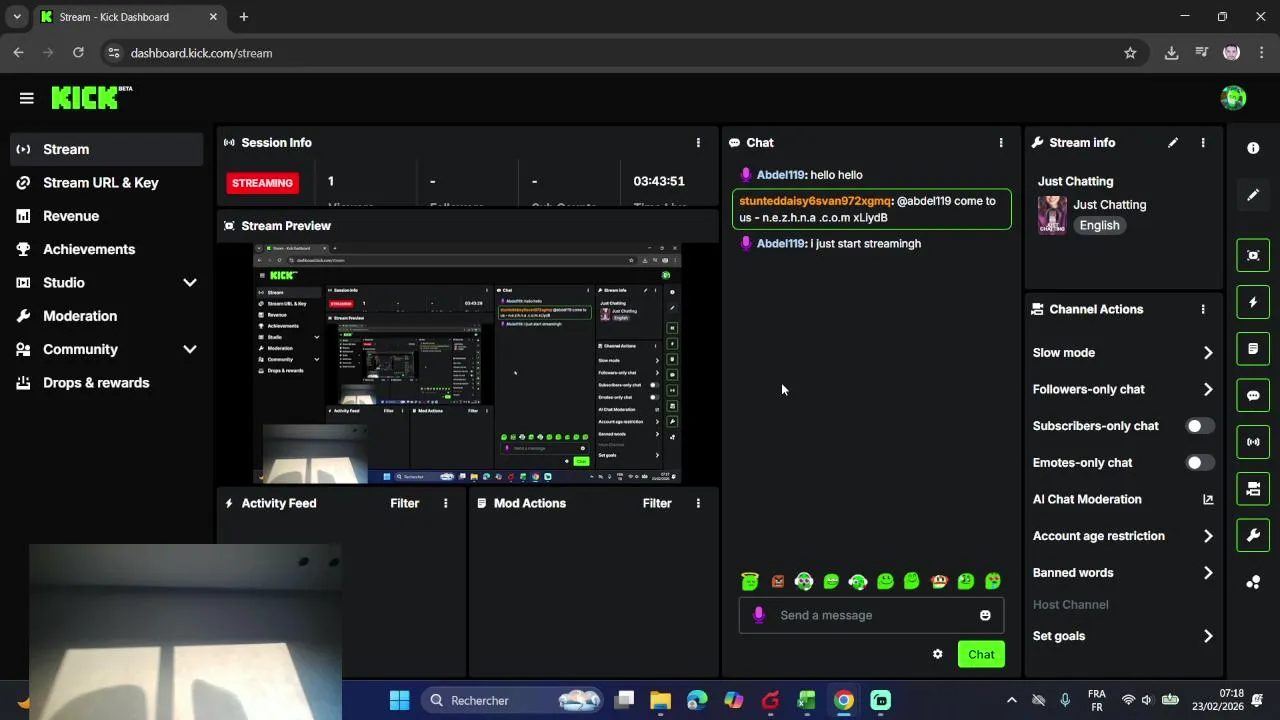Click the English language tag
Screen dimensions: 1280x720
point(1099,225)
